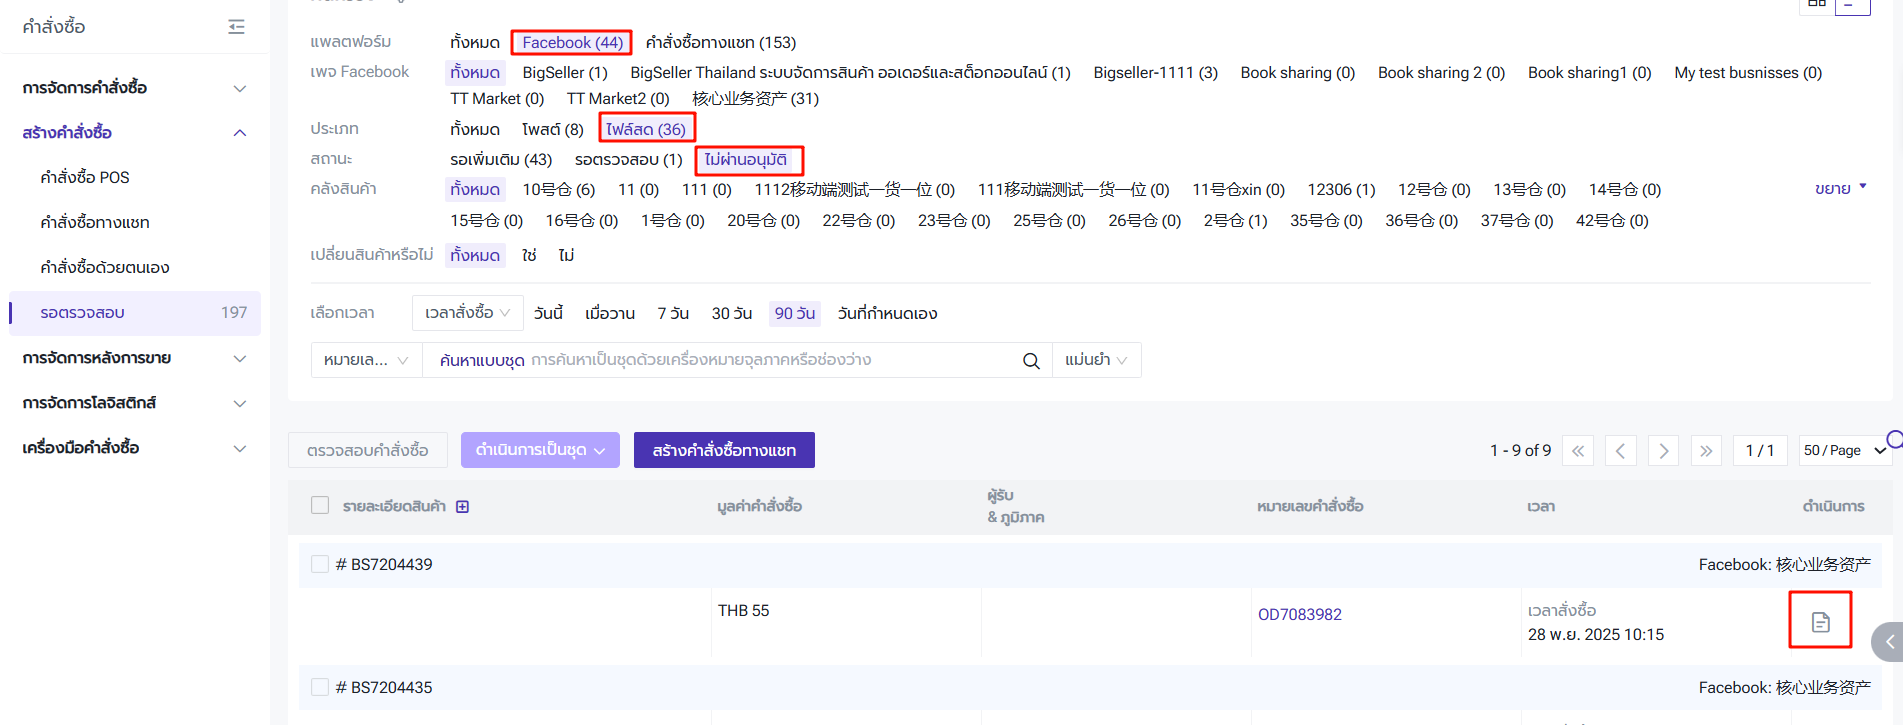Expand the การจัดการคำสั่งซื้อ sidebar section
Image resolution: width=1903 pixels, height=725 pixels.
pyautogui.click(x=134, y=88)
